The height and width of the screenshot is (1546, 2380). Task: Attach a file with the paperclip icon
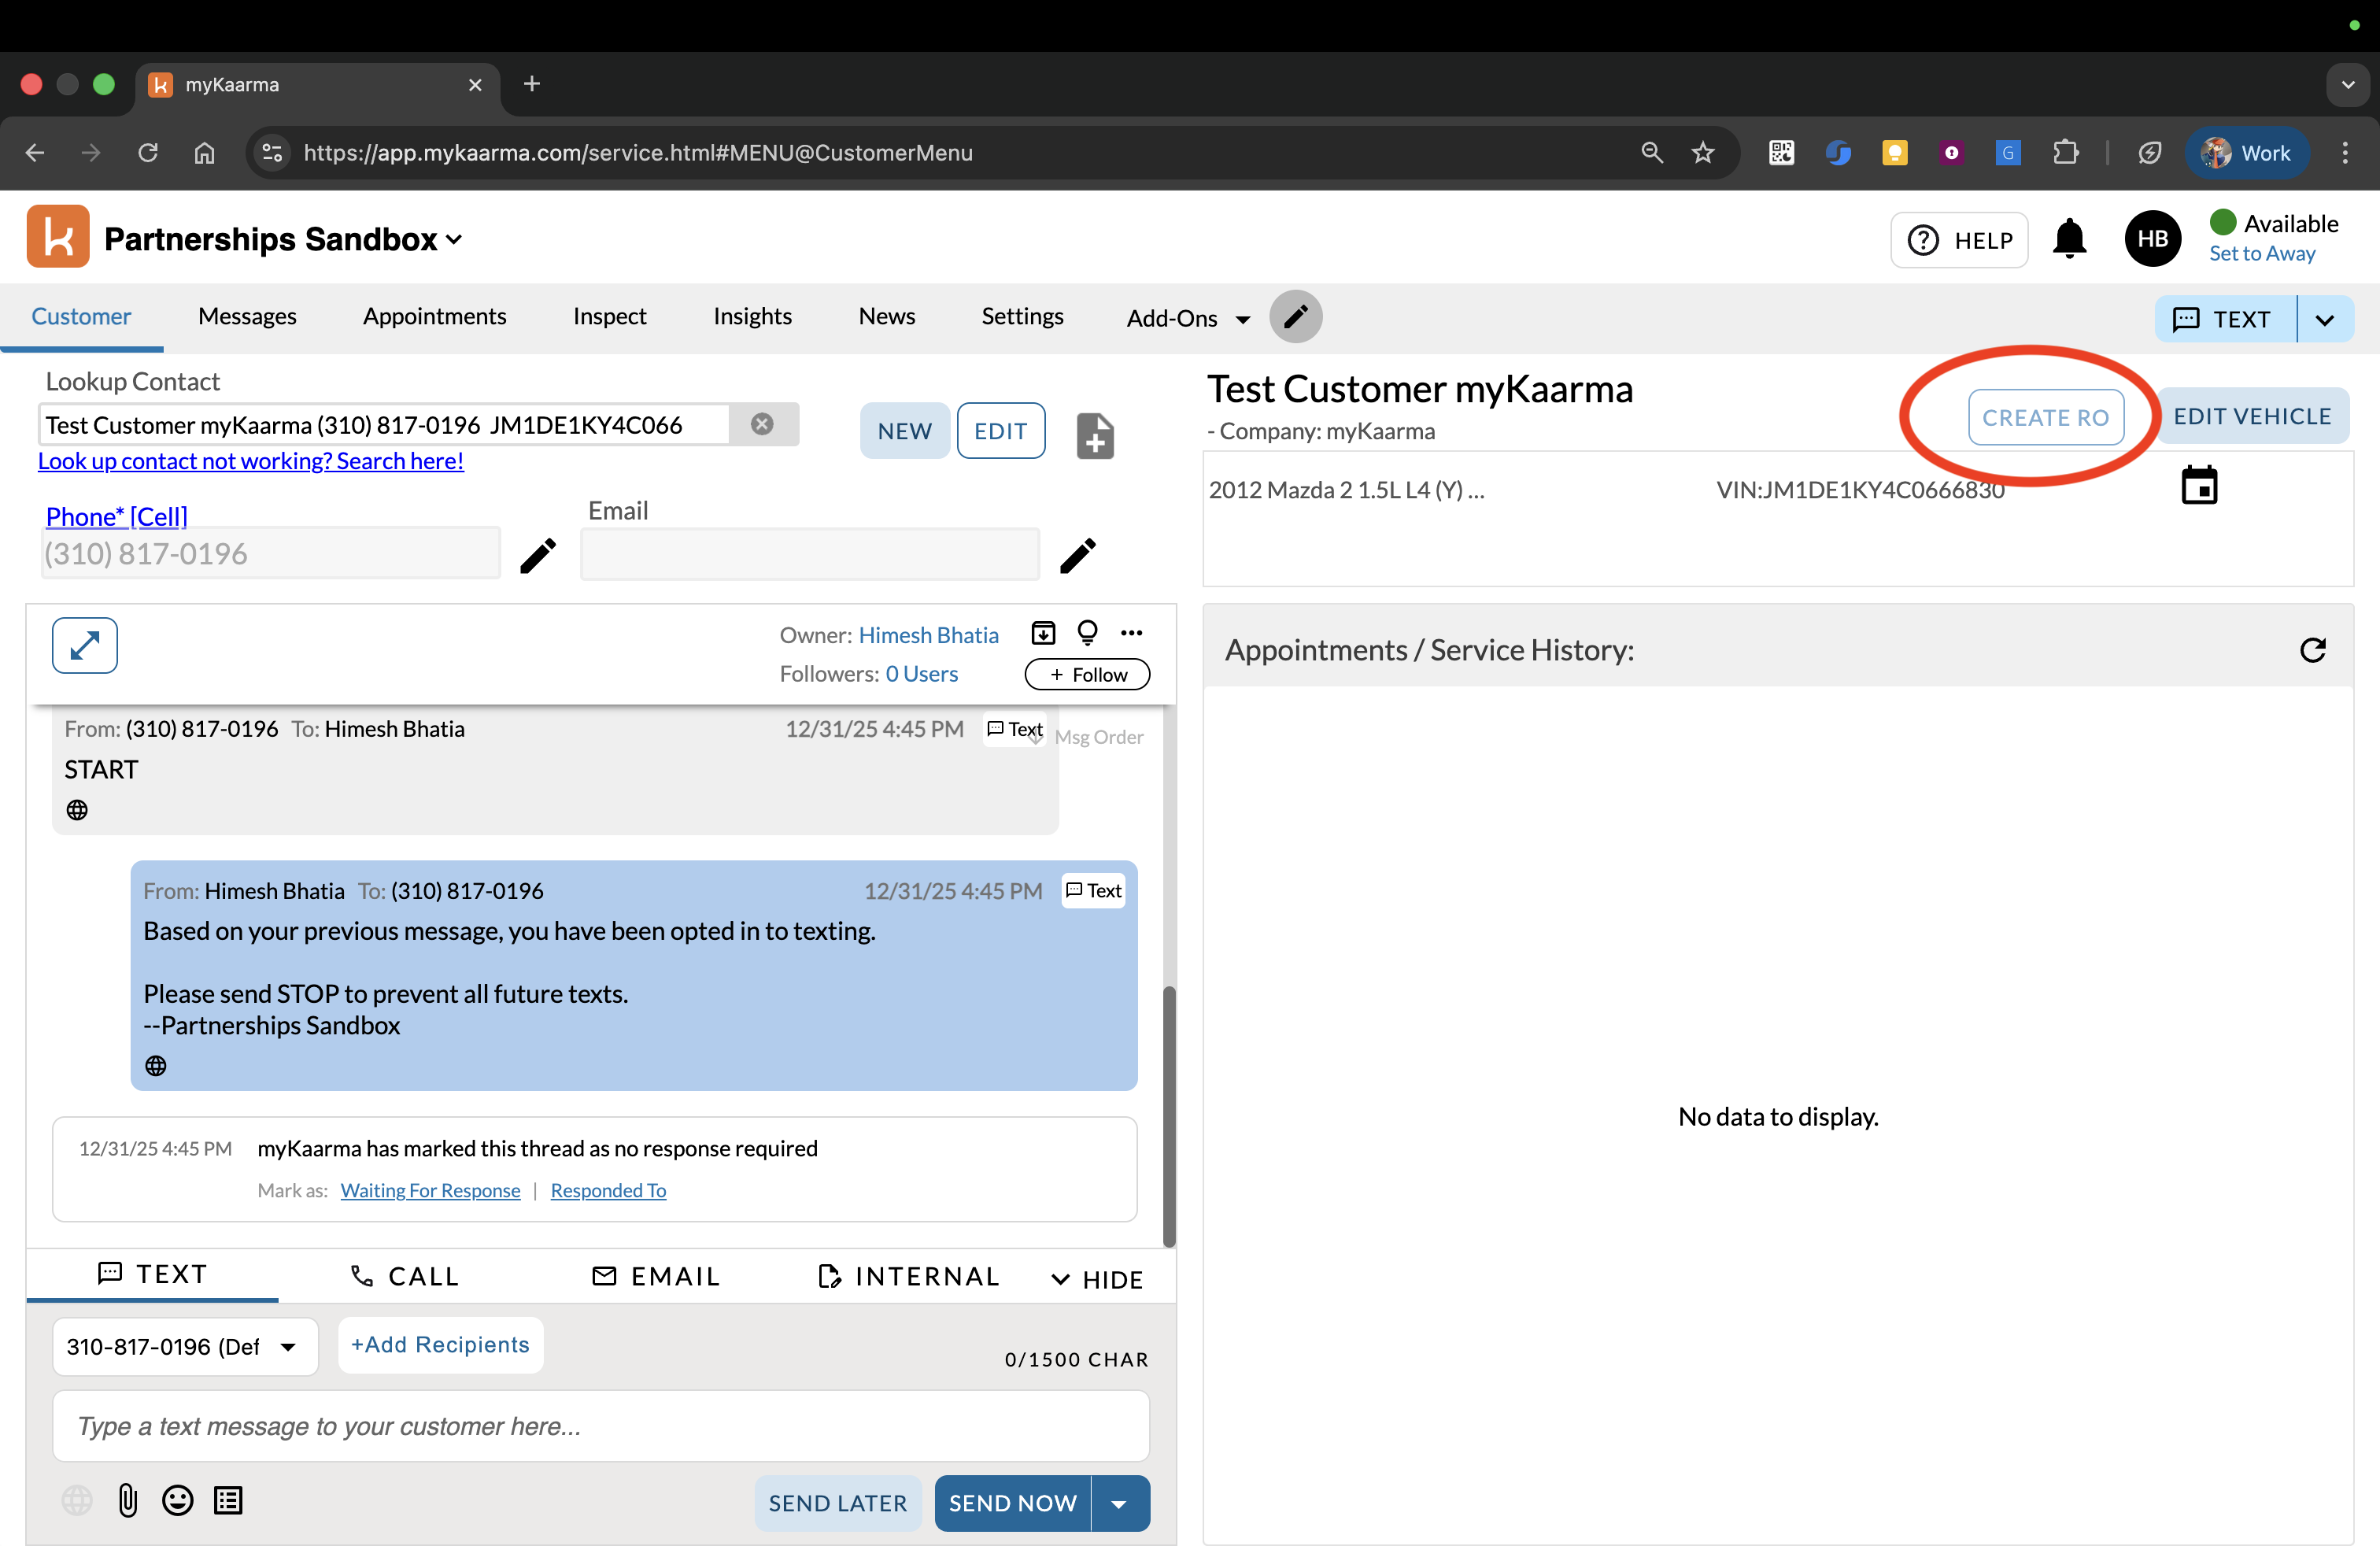(x=127, y=1500)
